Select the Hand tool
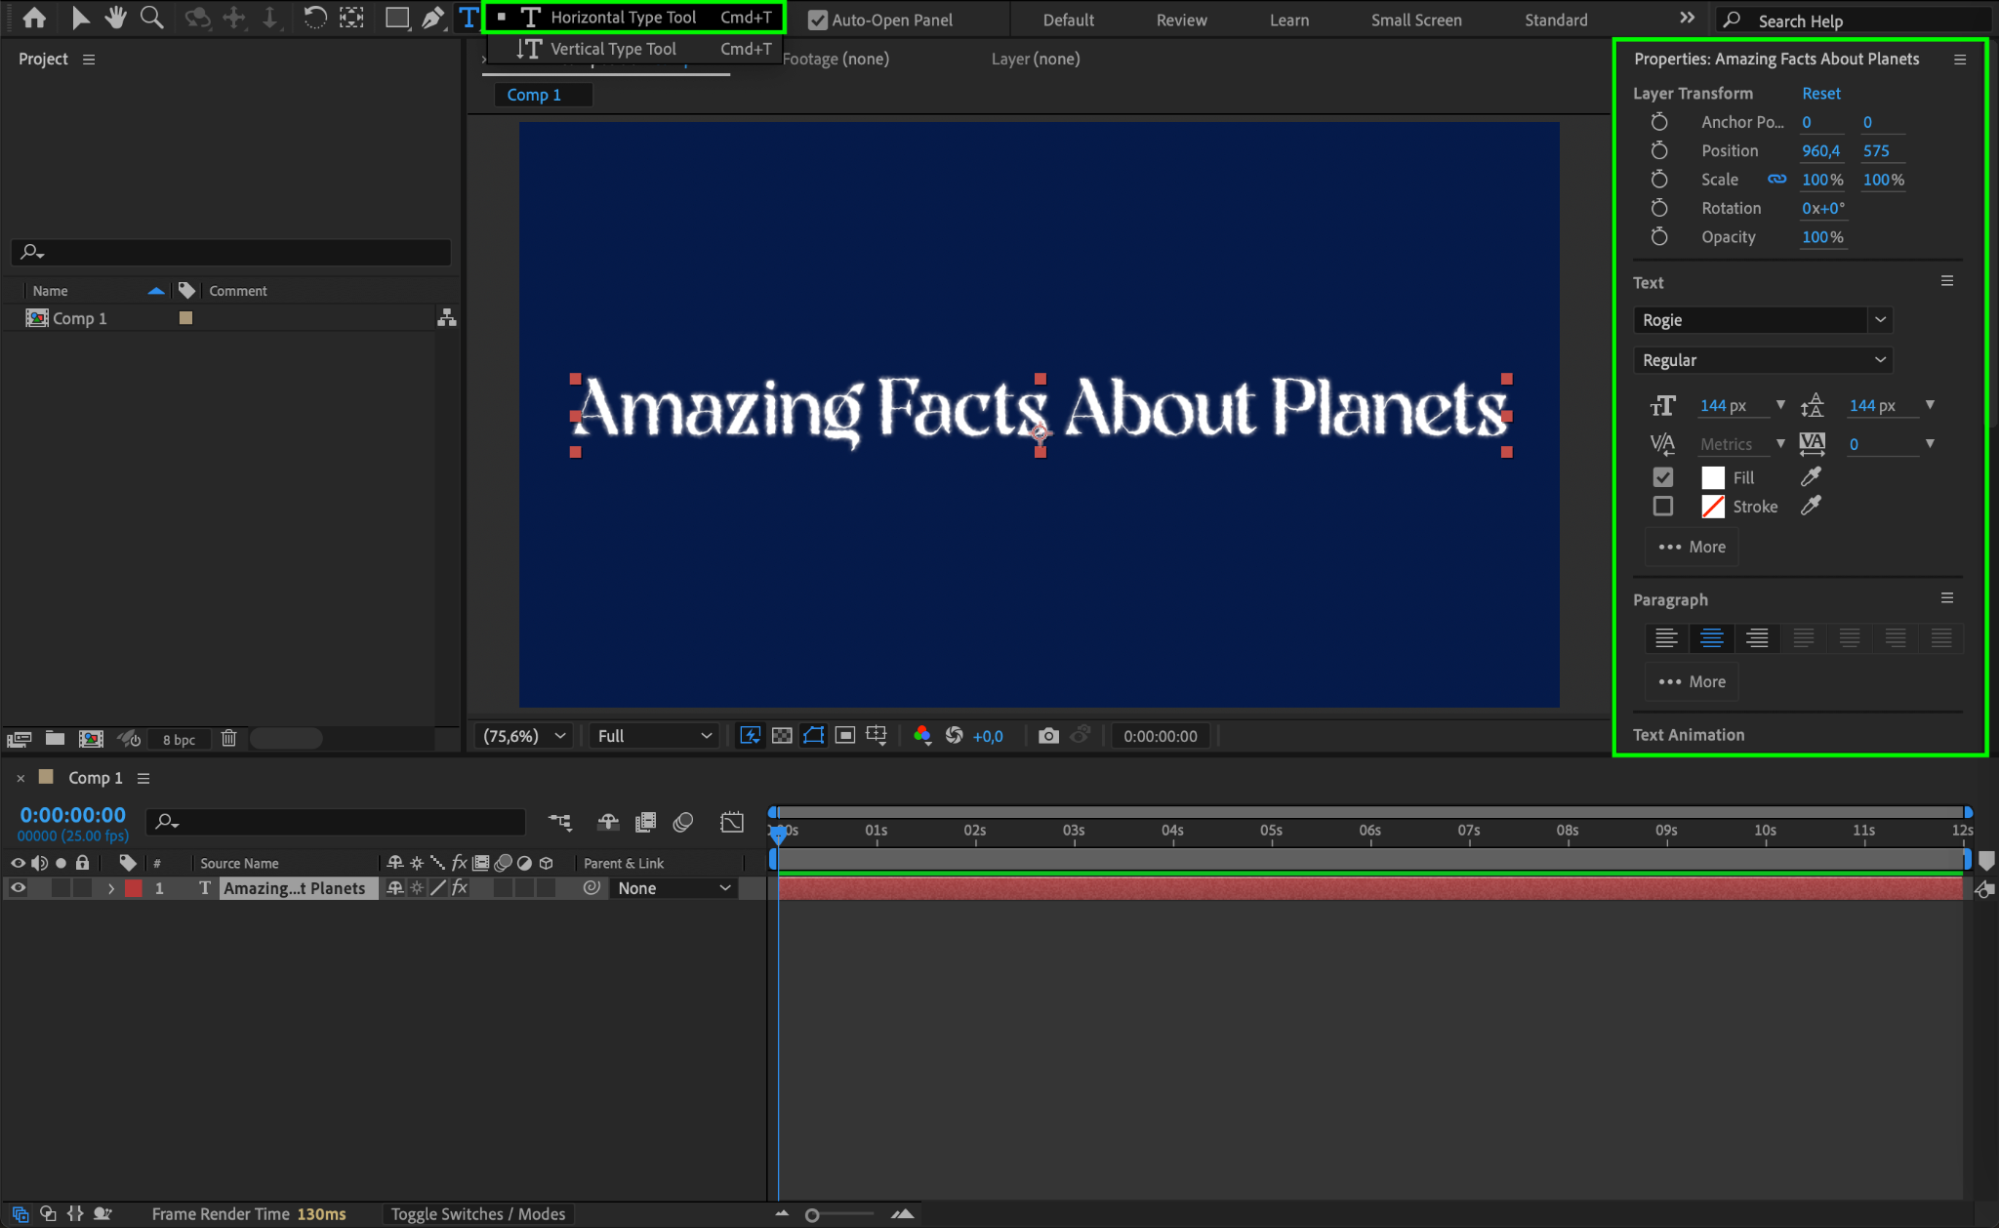Viewport: 1999px width, 1228px height. click(116, 17)
